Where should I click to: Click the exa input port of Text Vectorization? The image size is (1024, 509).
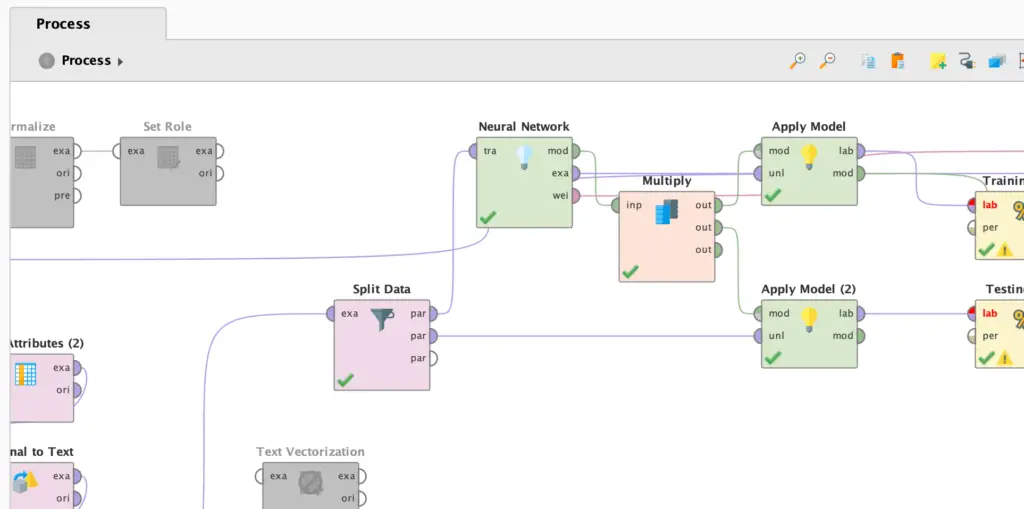pos(261,477)
